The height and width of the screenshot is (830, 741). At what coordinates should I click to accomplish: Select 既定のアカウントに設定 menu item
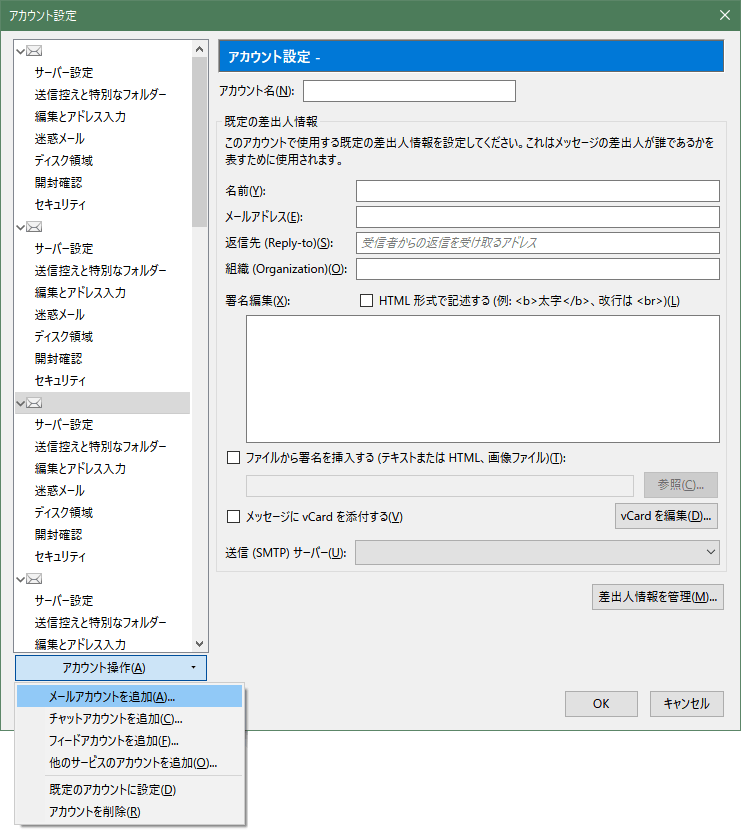(112, 789)
